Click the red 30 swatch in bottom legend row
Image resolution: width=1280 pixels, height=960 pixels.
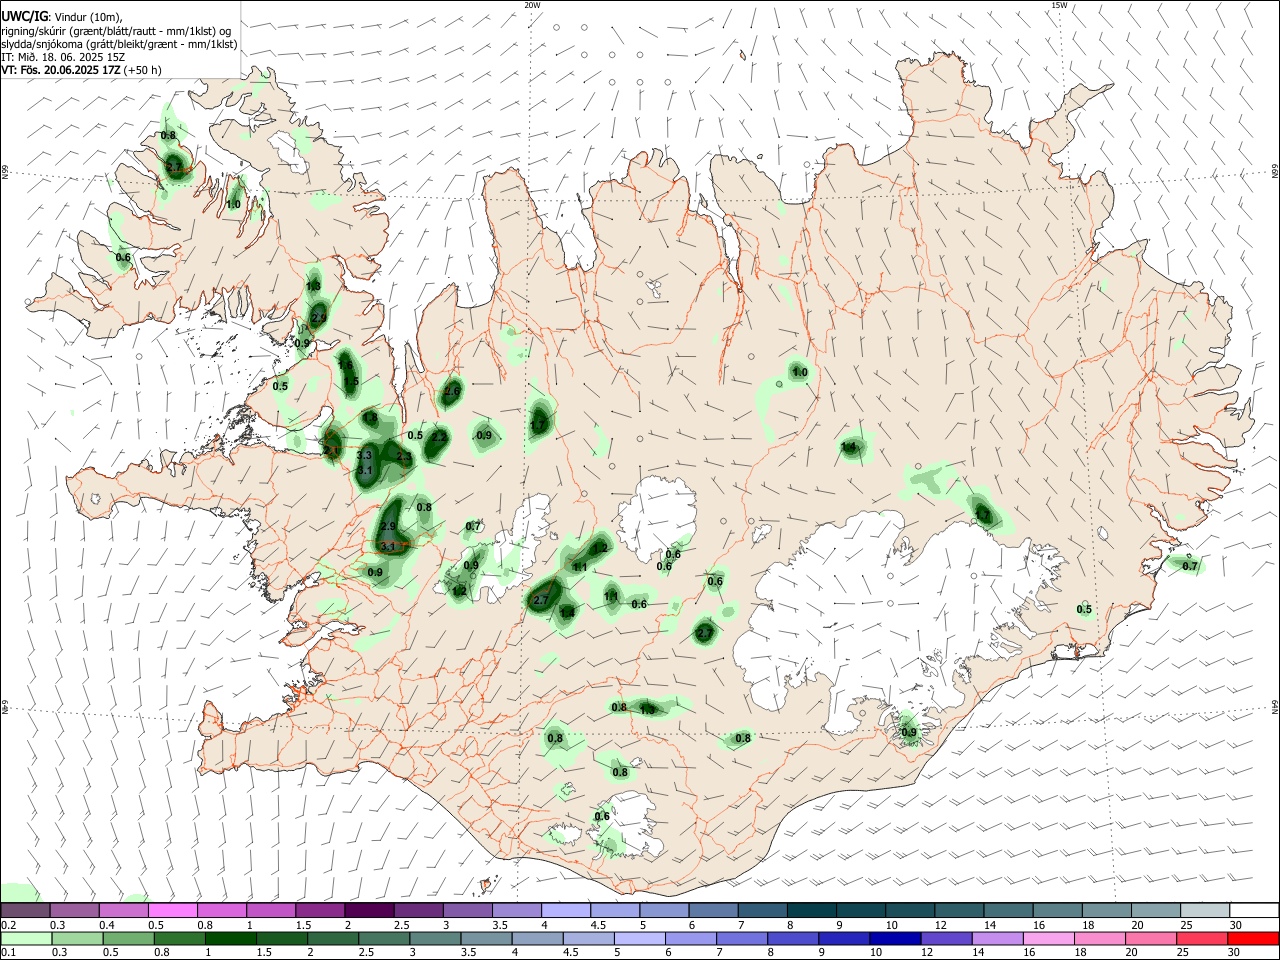coord(1253,938)
